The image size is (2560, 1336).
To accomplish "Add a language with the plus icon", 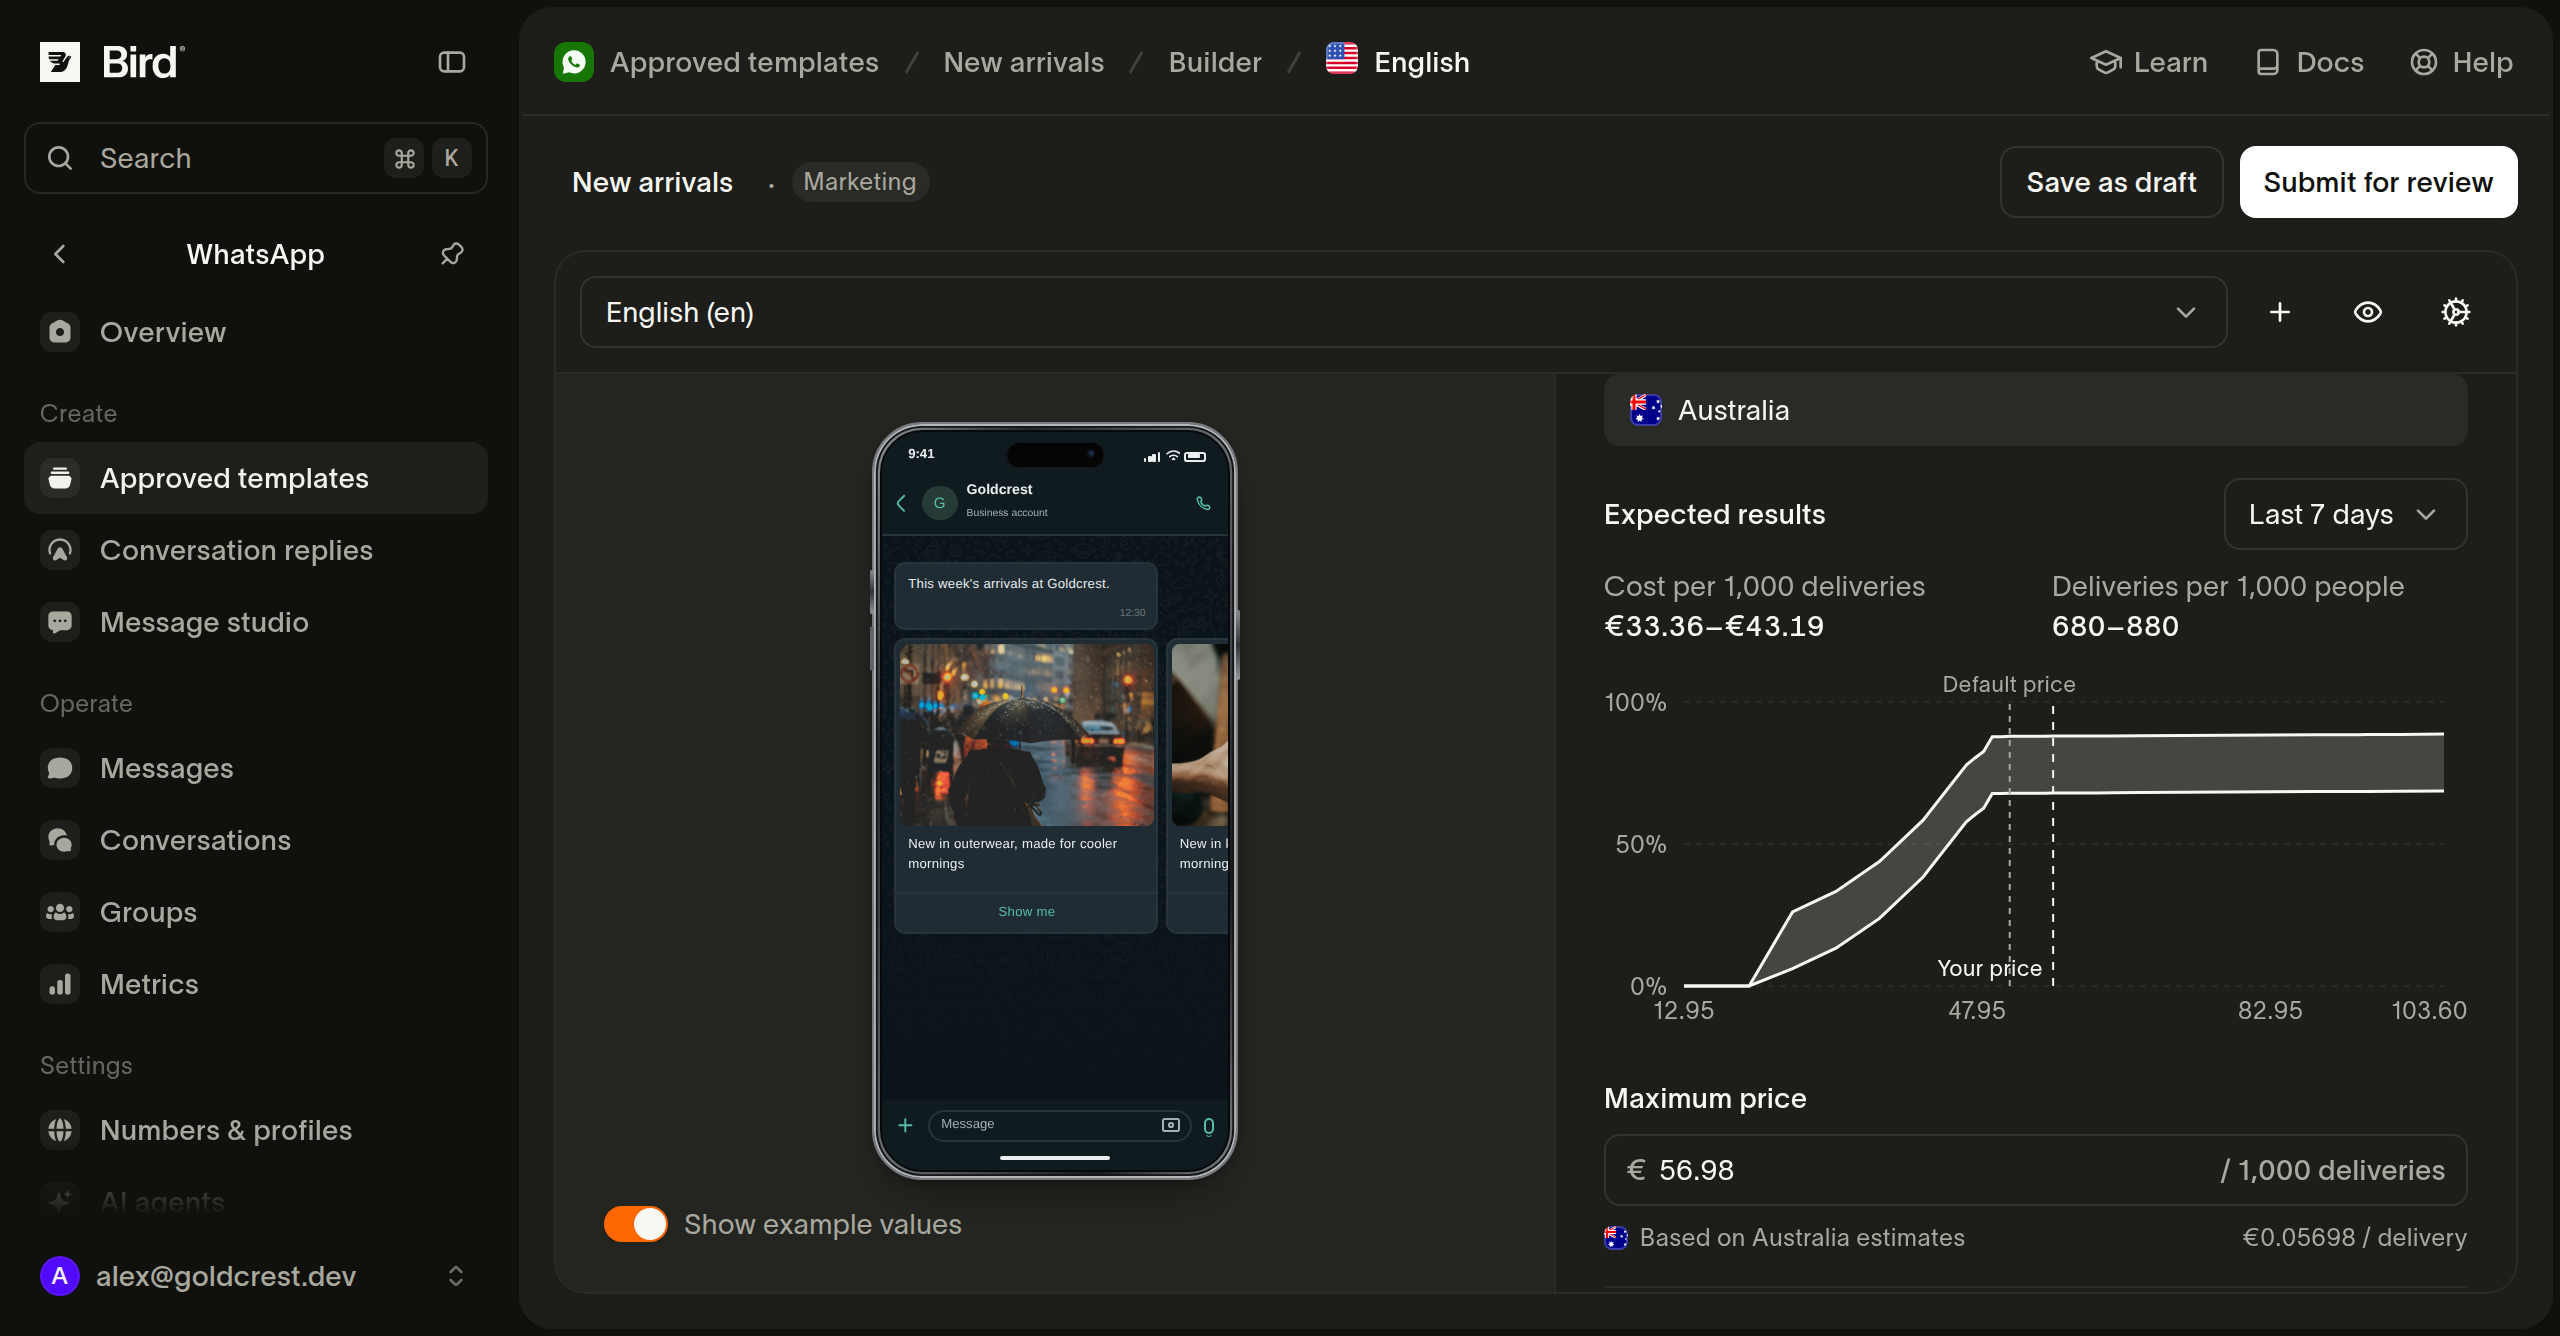I will pyautogui.click(x=2280, y=312).
